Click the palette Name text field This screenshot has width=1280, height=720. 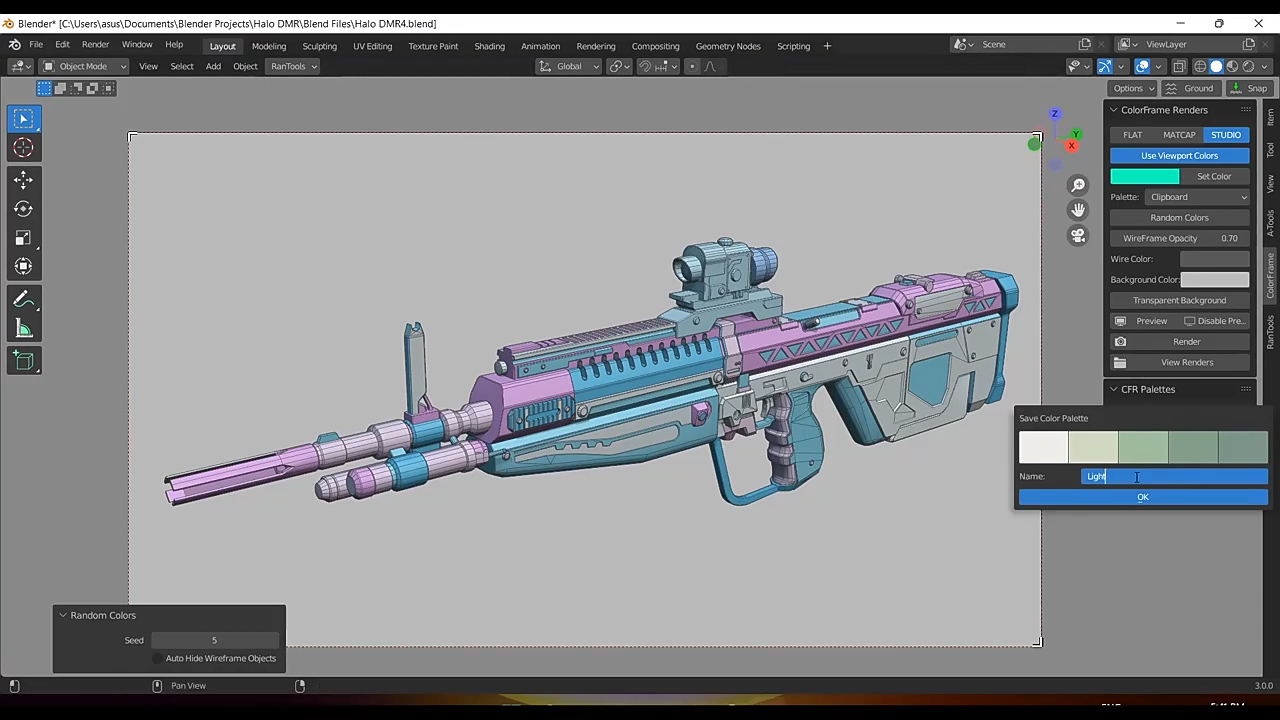(1174, 476)
